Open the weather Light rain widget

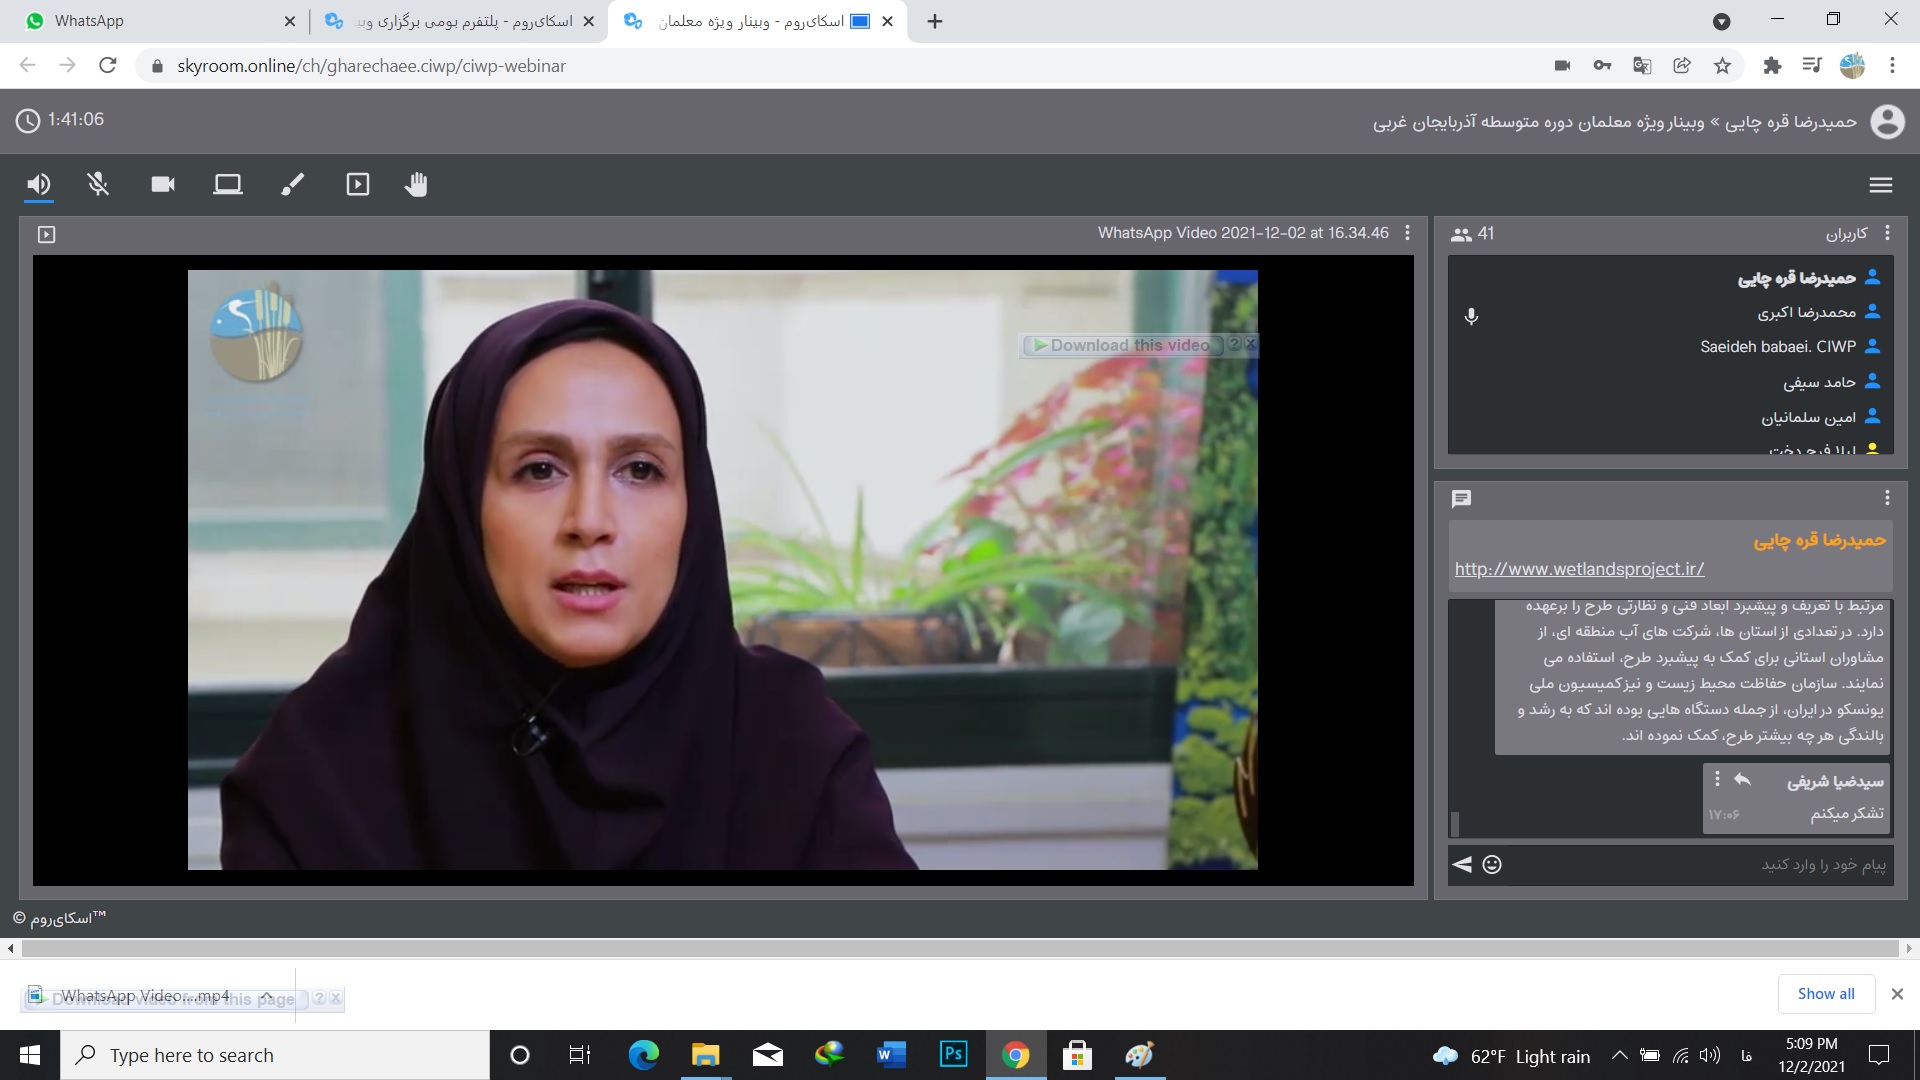coord(1511,1056)
